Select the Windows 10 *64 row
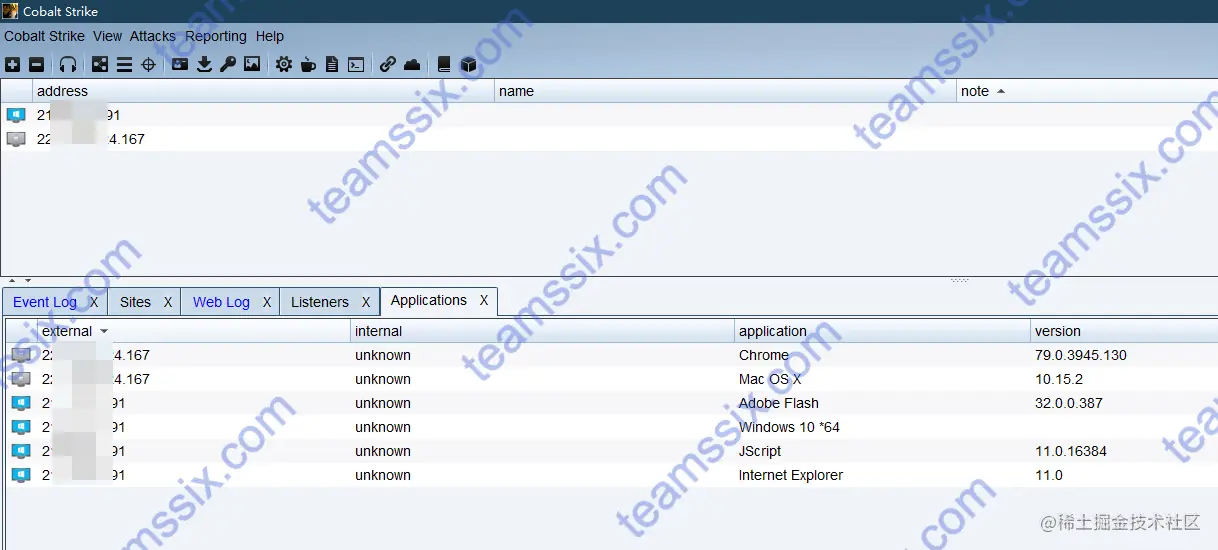1218x550 pixels. click(x=612, y=427)
